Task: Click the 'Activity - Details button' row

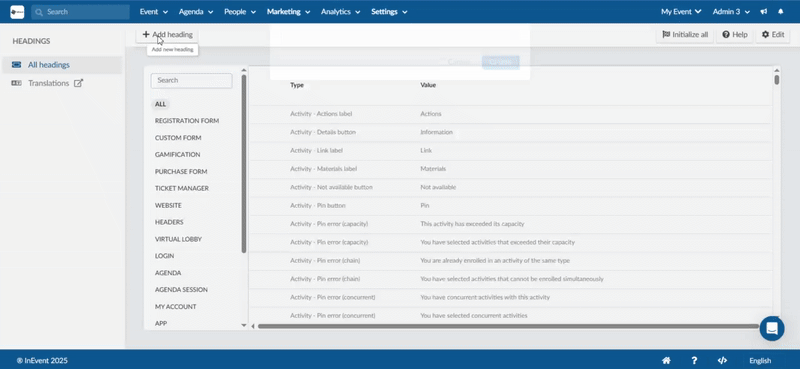Action: (510, 132)
